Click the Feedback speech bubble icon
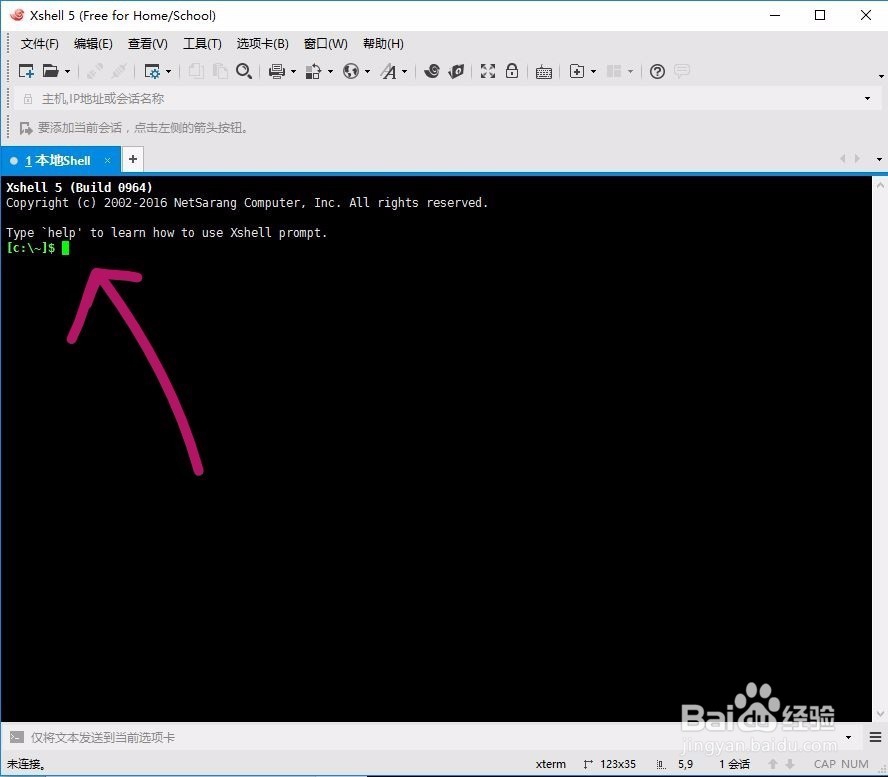This screenshot has height=777, width=888. coord(682,71)
